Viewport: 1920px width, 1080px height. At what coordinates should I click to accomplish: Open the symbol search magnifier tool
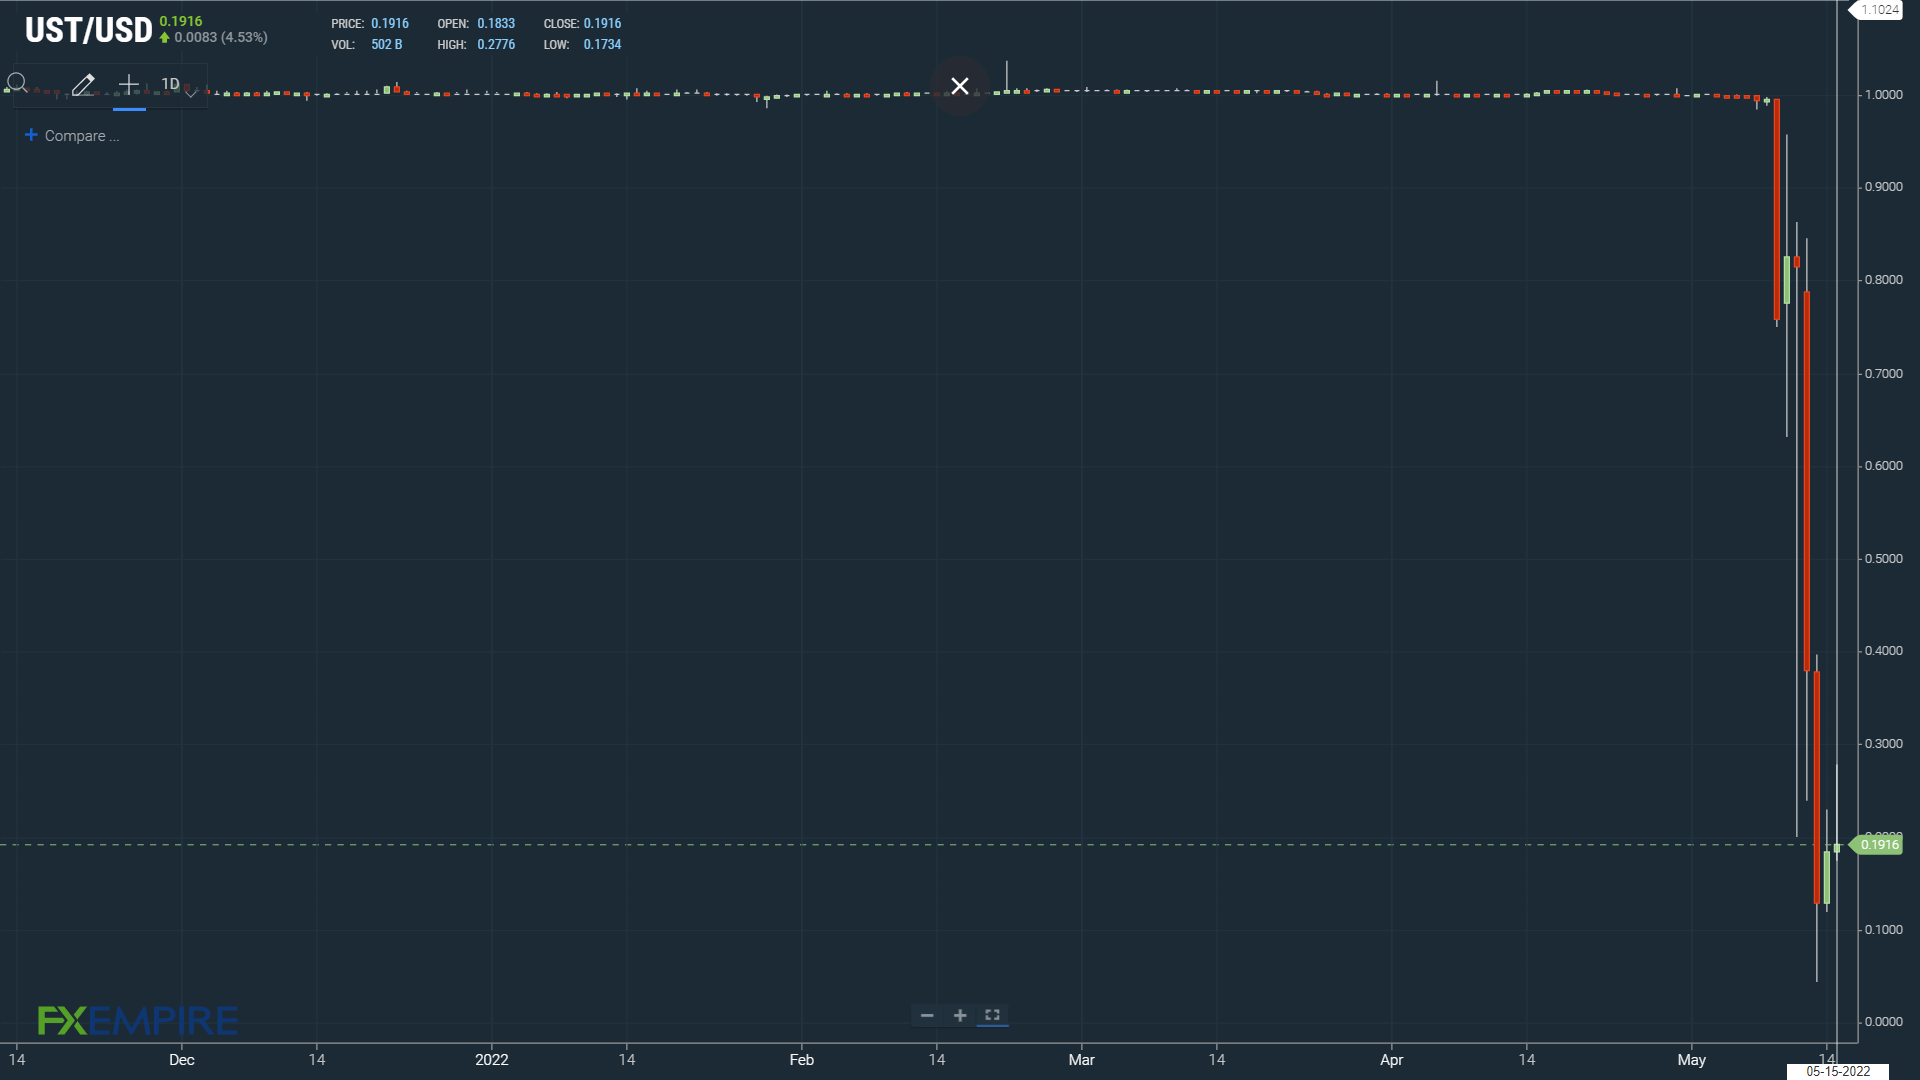[17, 84]
